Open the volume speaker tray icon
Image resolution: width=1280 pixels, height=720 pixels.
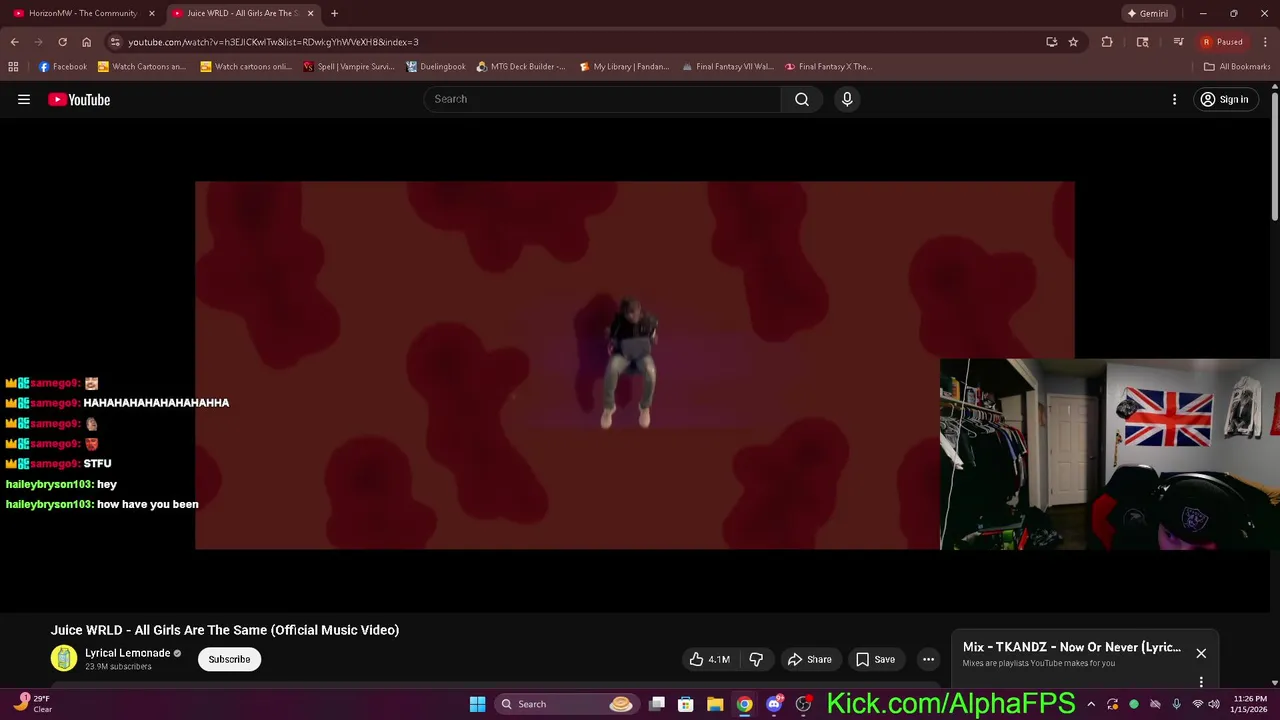pos(1214,704)
